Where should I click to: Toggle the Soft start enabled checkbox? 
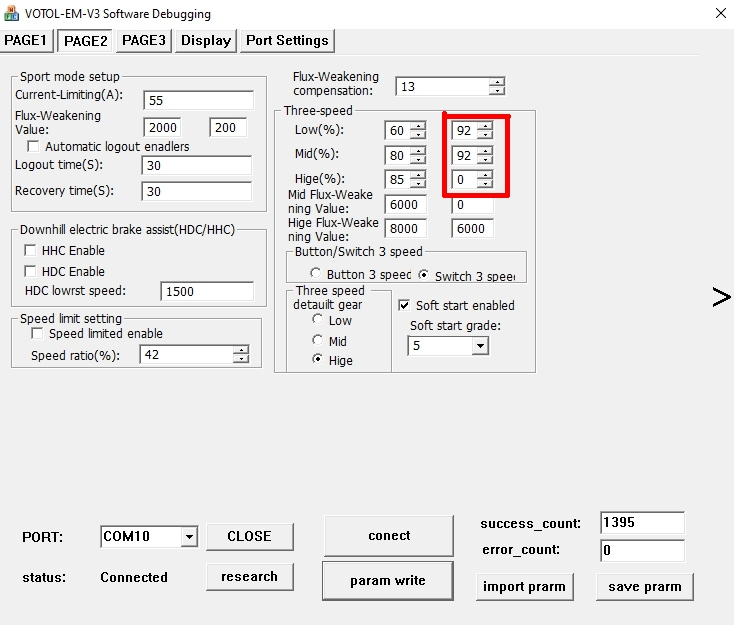coord(405,305)
